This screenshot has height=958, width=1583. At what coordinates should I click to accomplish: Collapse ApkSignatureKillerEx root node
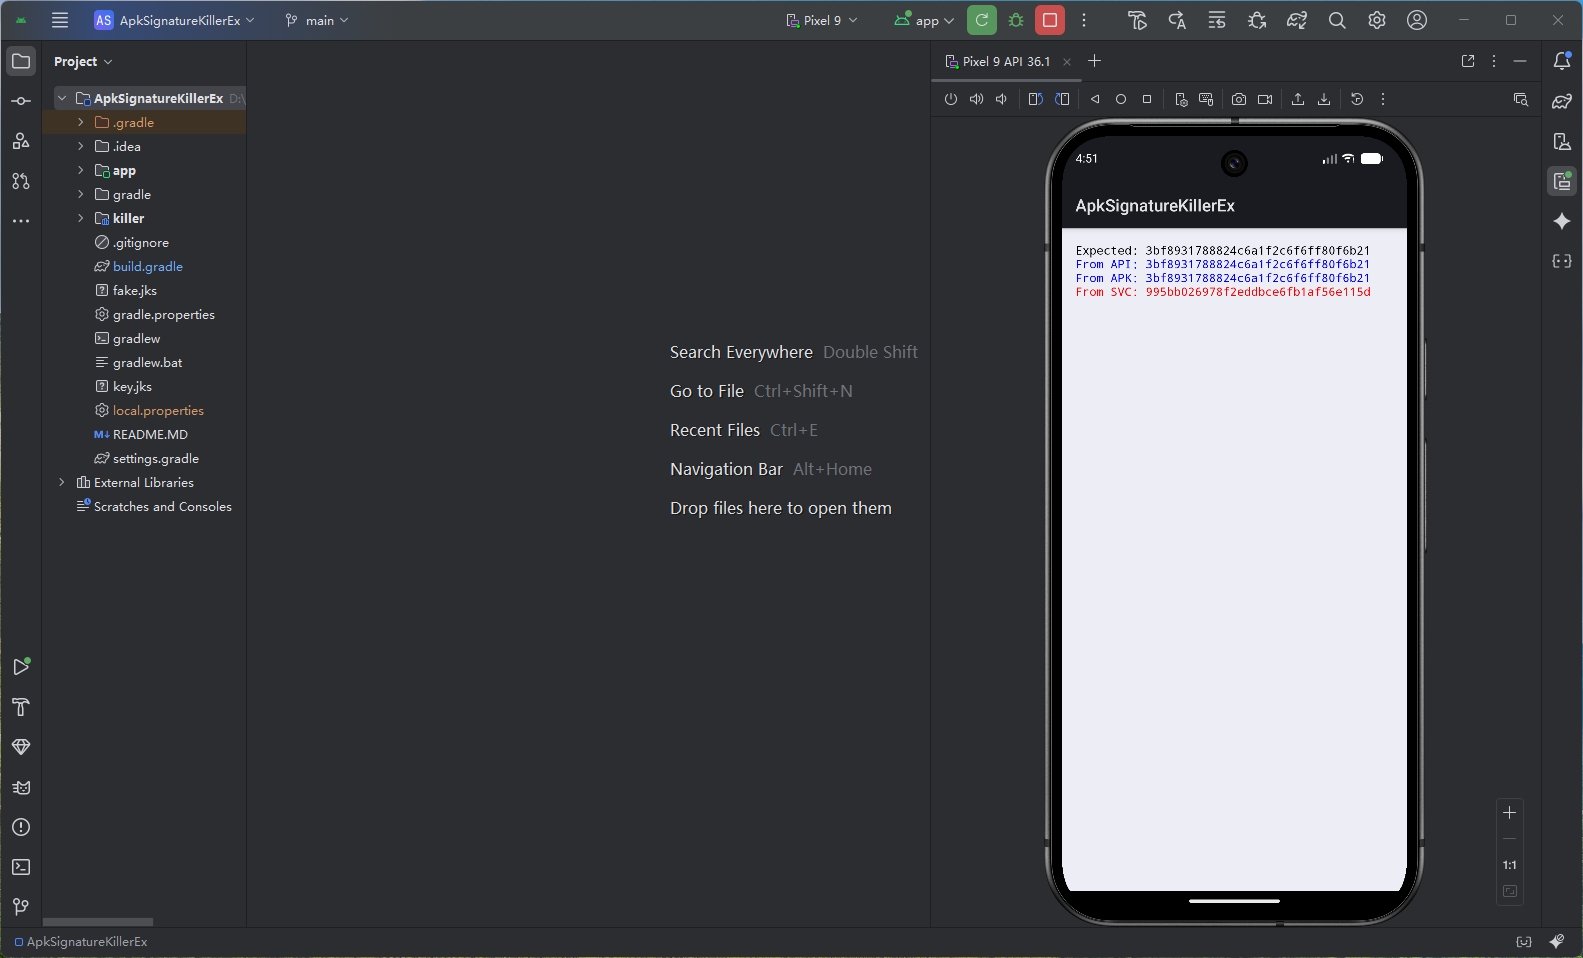(x=62, y=98)
